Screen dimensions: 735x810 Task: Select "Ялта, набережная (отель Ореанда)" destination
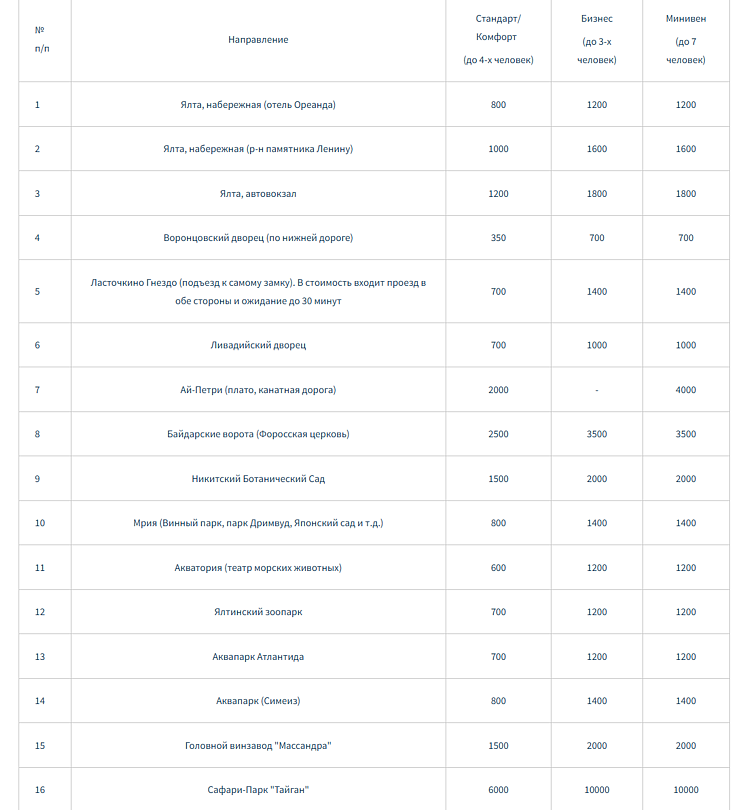[x=258, y=105]
